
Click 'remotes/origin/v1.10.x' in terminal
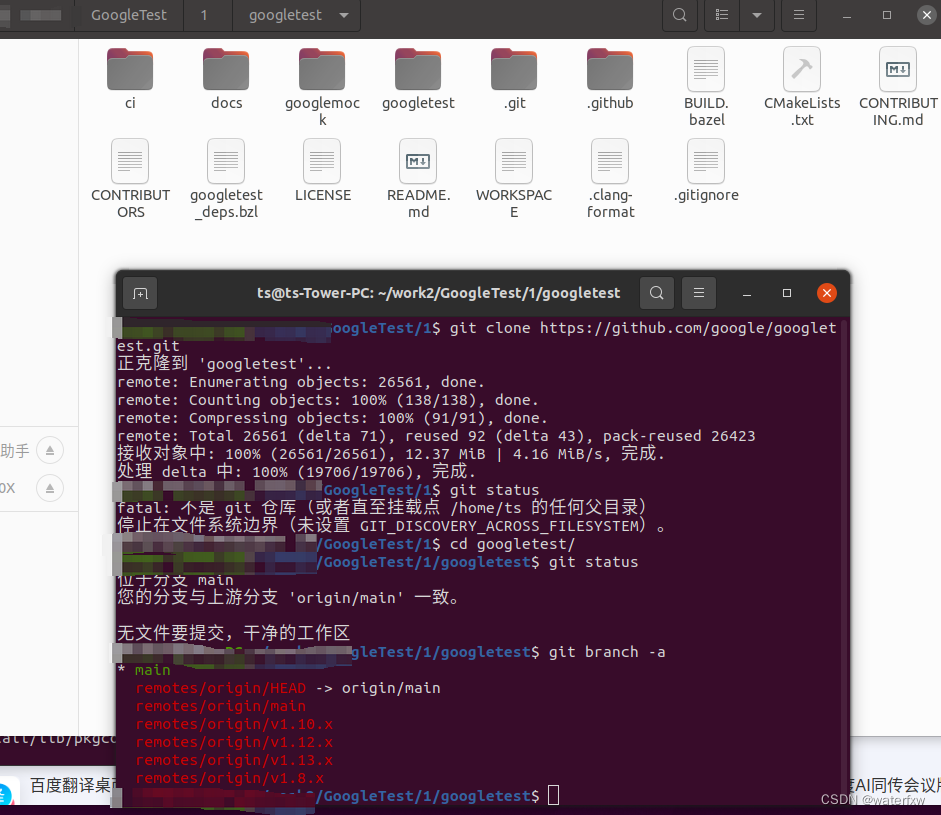click(234, 724)
